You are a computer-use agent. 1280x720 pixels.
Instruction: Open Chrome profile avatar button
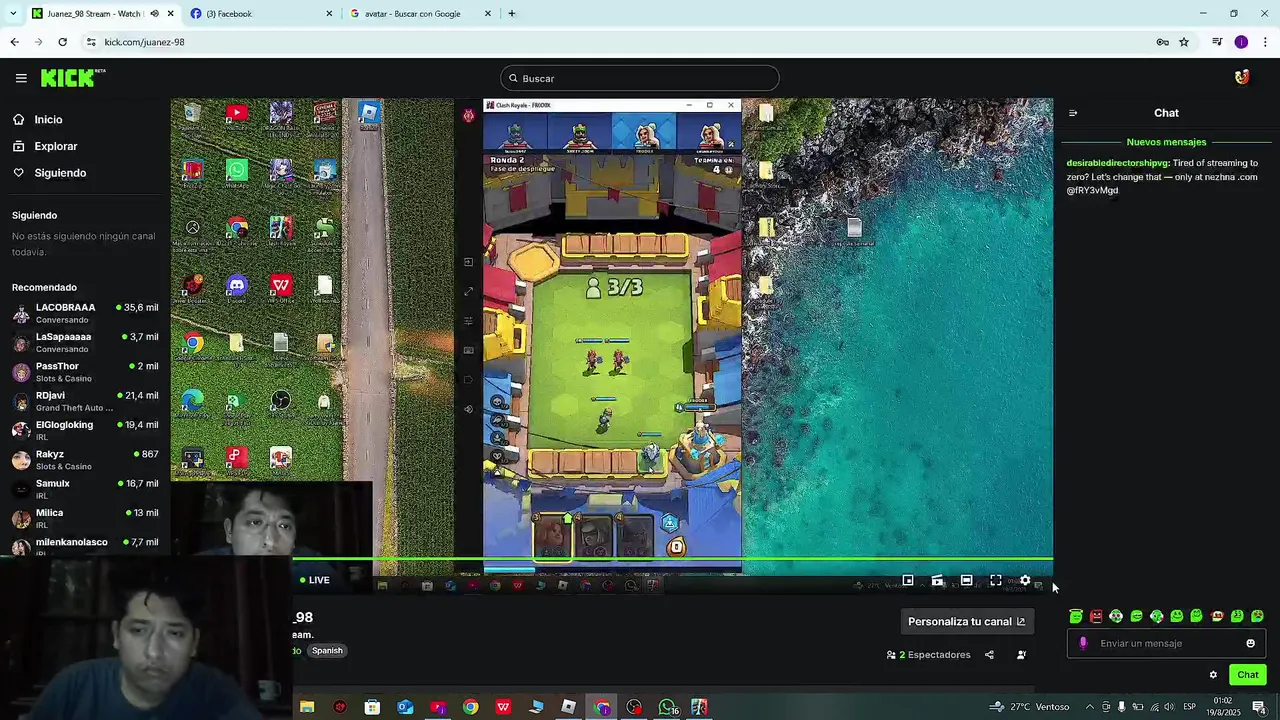(x=1241, y=42)
